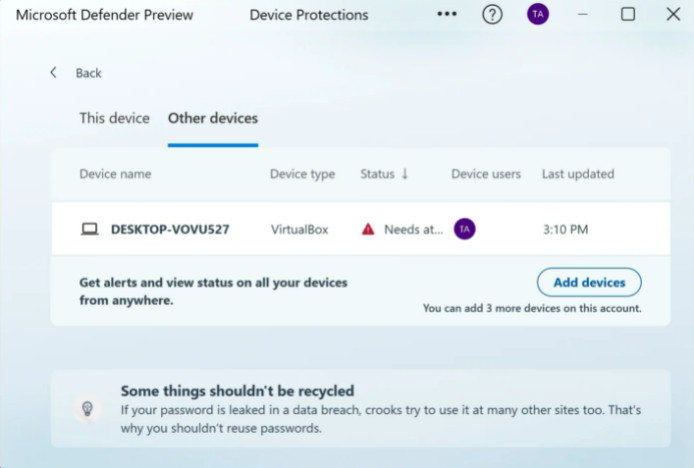Click the Device type column header

302,174
